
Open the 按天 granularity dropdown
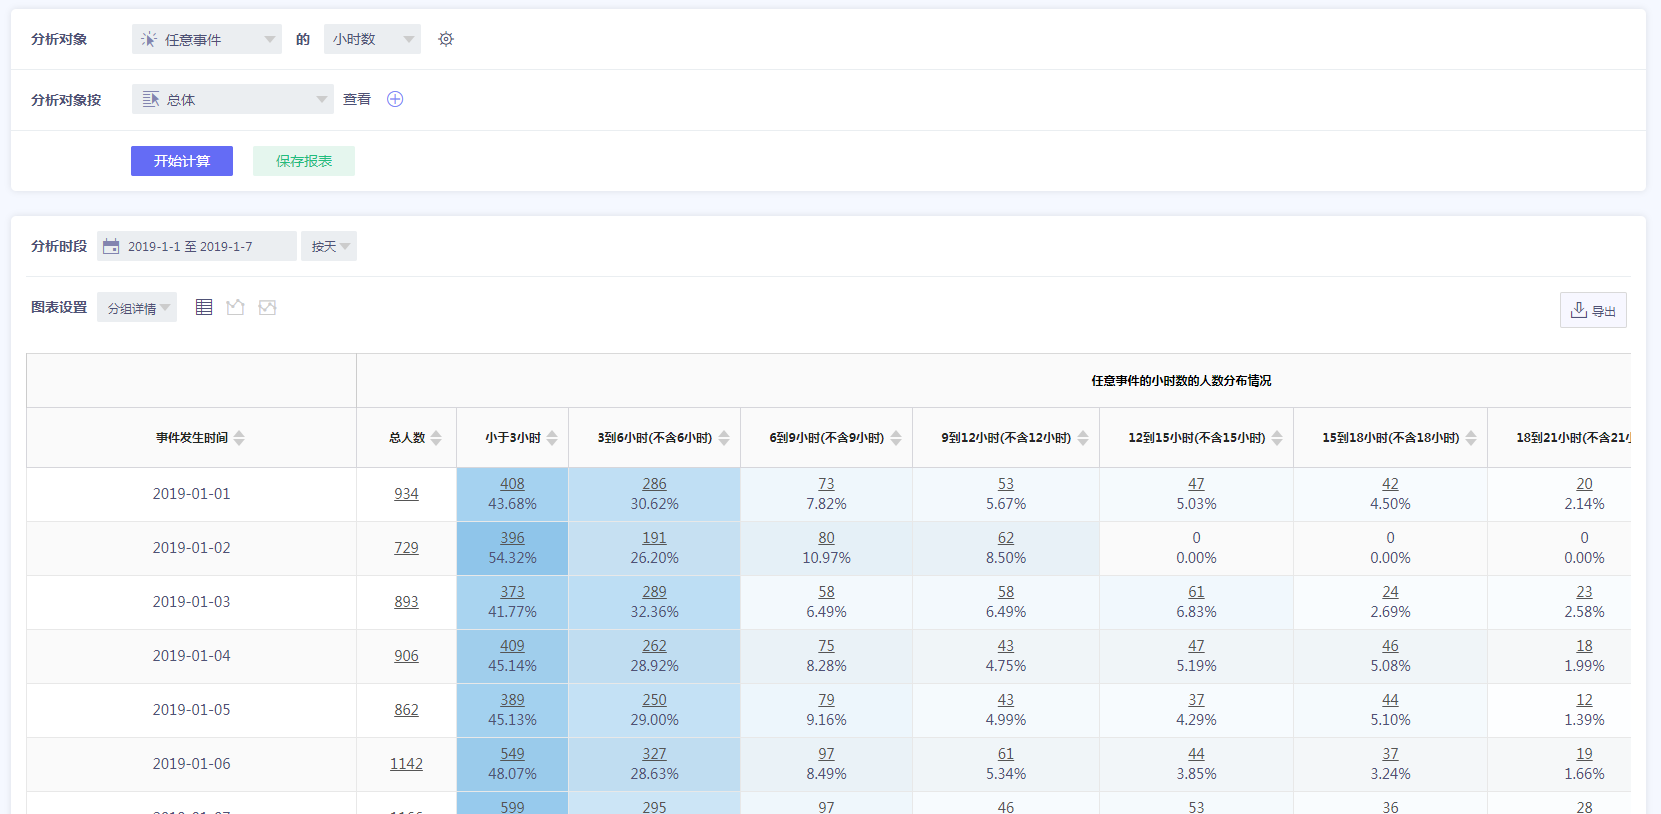tap(329, 246)
